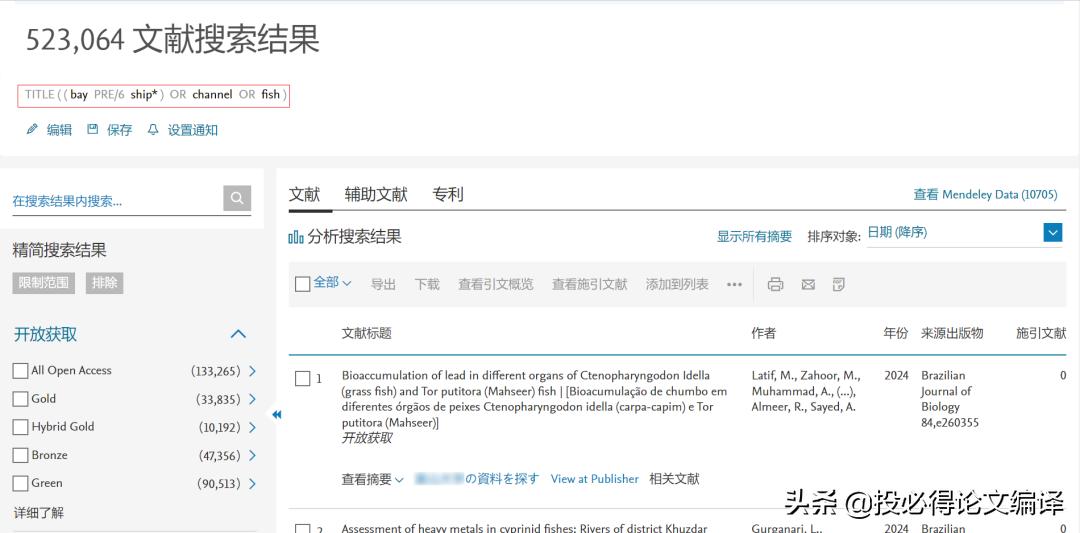Check the box for result 1
The image size is (1080, 533).
302,379
